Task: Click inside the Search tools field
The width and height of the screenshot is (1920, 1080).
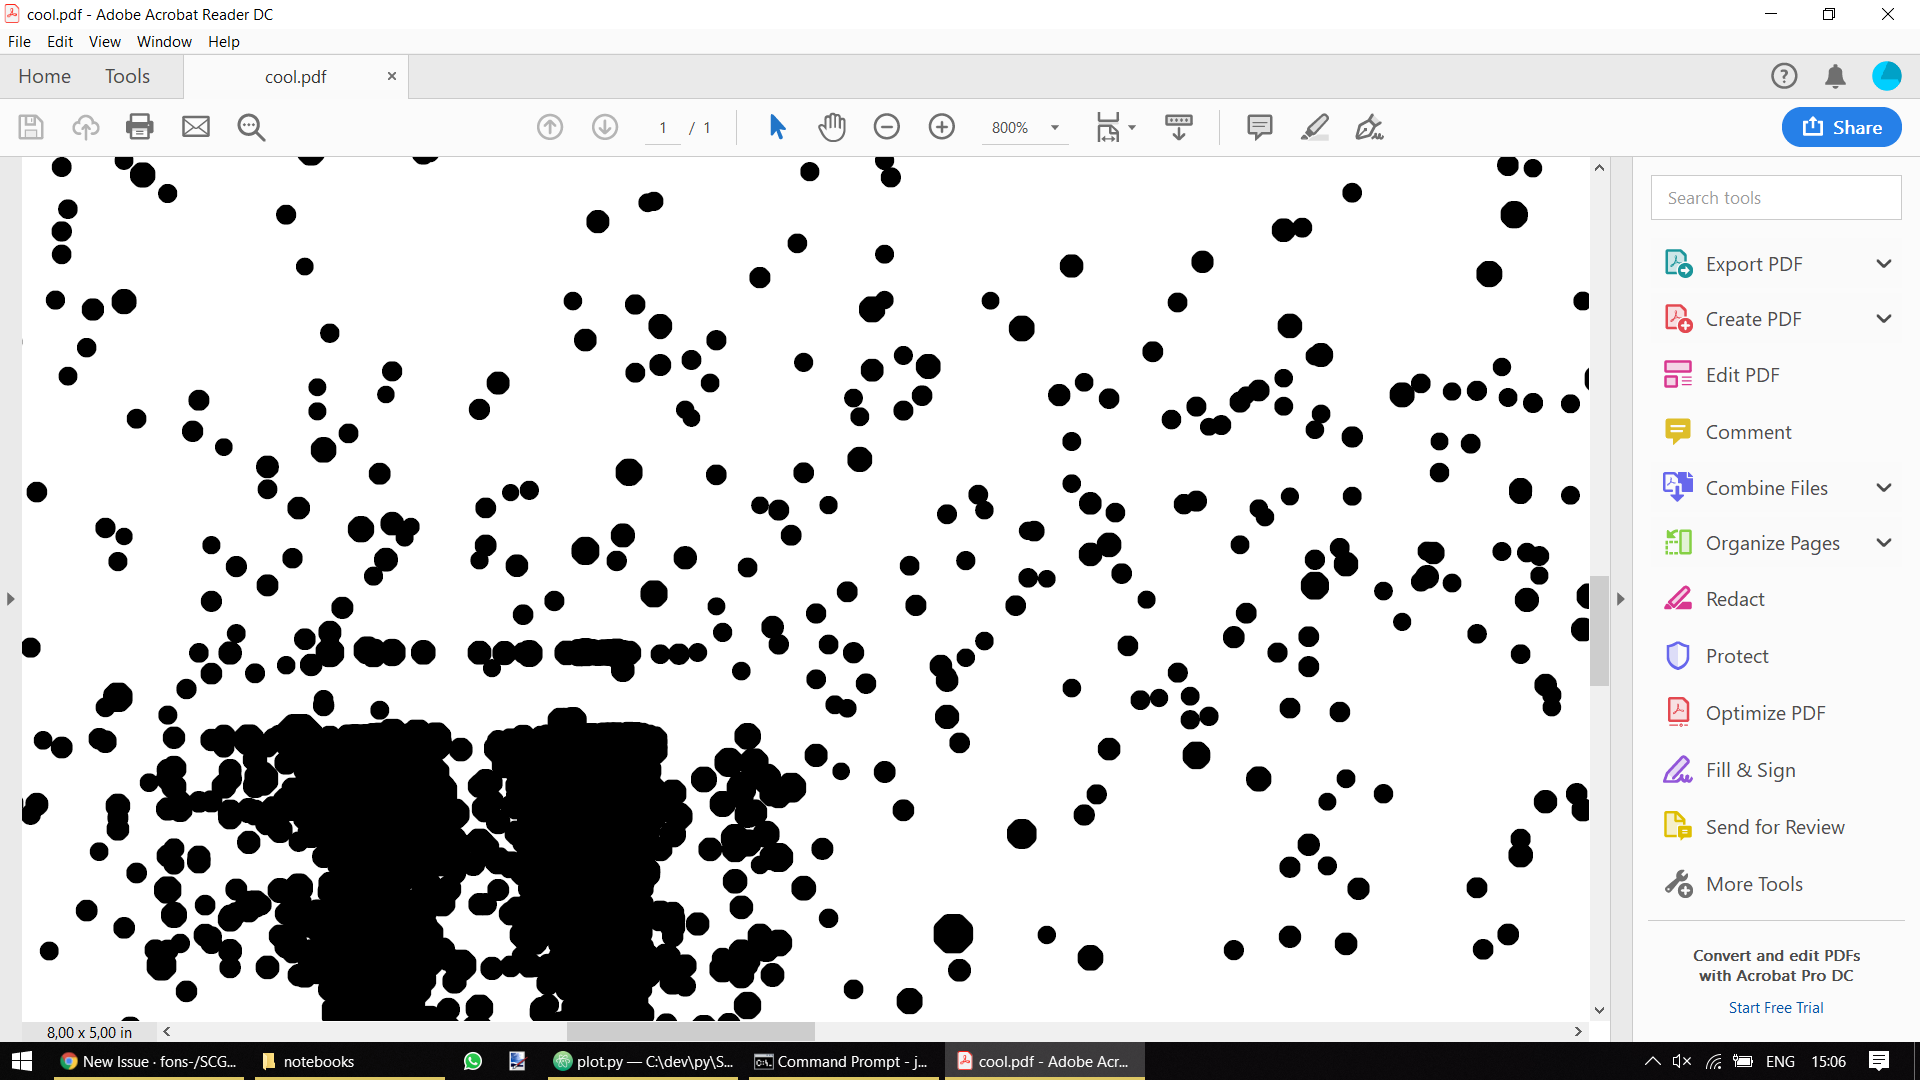Action: click(1775, 197)
